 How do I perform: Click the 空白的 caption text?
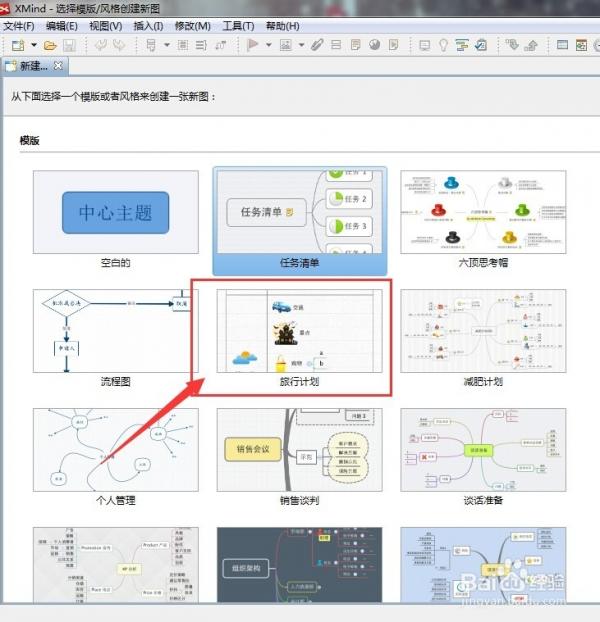click(x=115, y=263)
